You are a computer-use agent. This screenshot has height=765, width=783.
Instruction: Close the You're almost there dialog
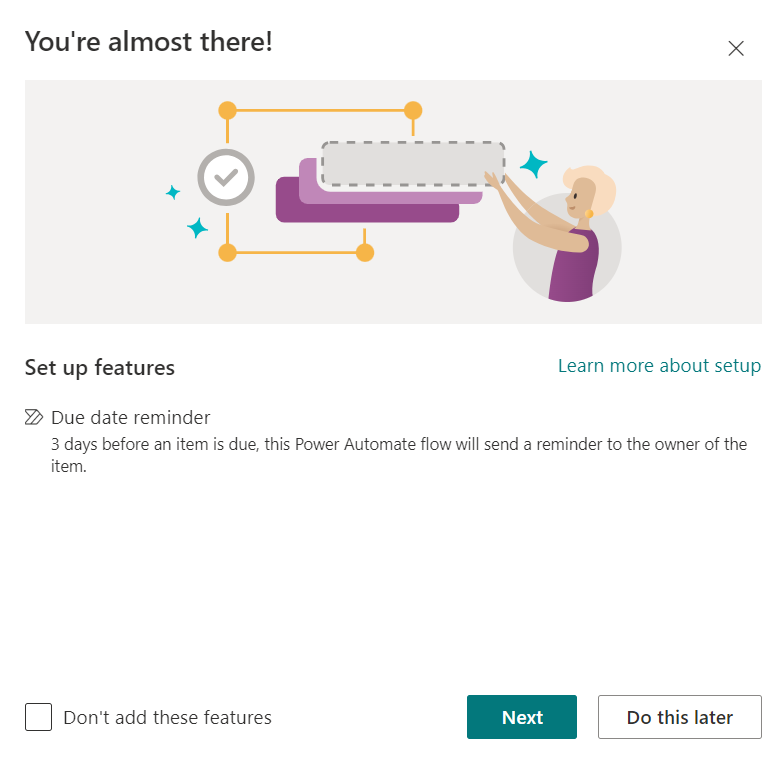(x=736, y=48)
